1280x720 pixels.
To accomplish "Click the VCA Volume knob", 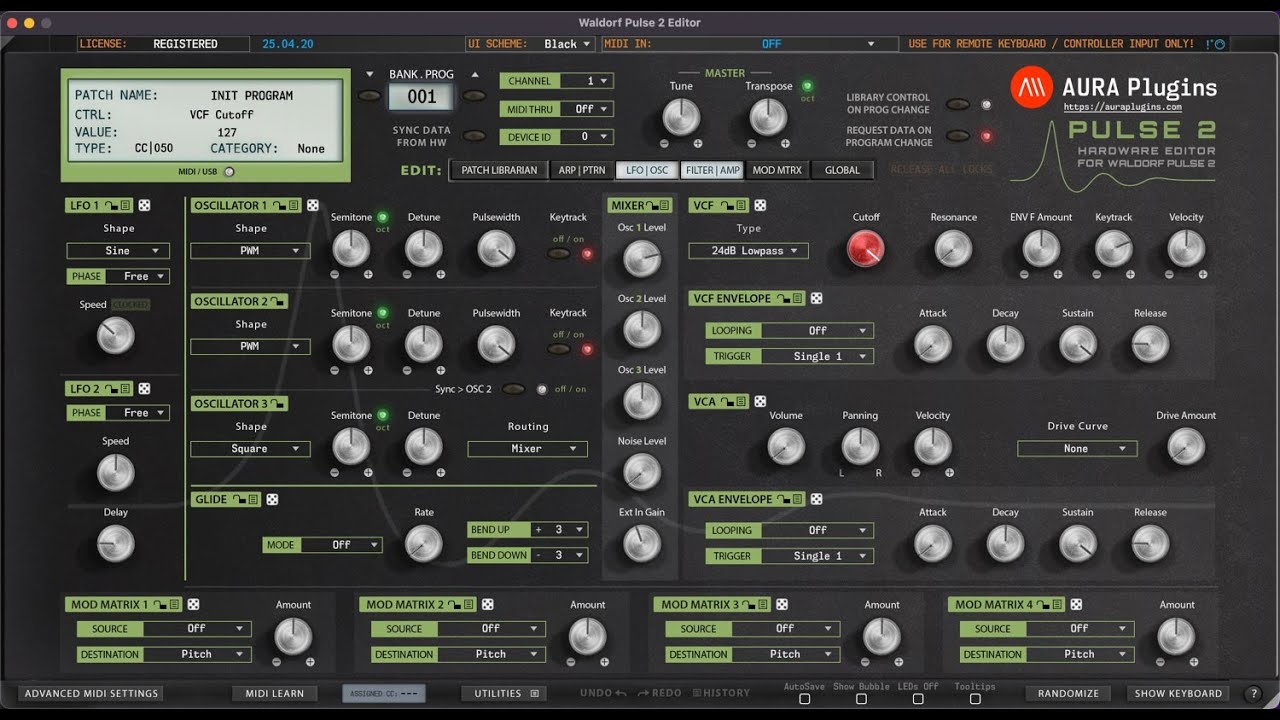I will [786, 447].
